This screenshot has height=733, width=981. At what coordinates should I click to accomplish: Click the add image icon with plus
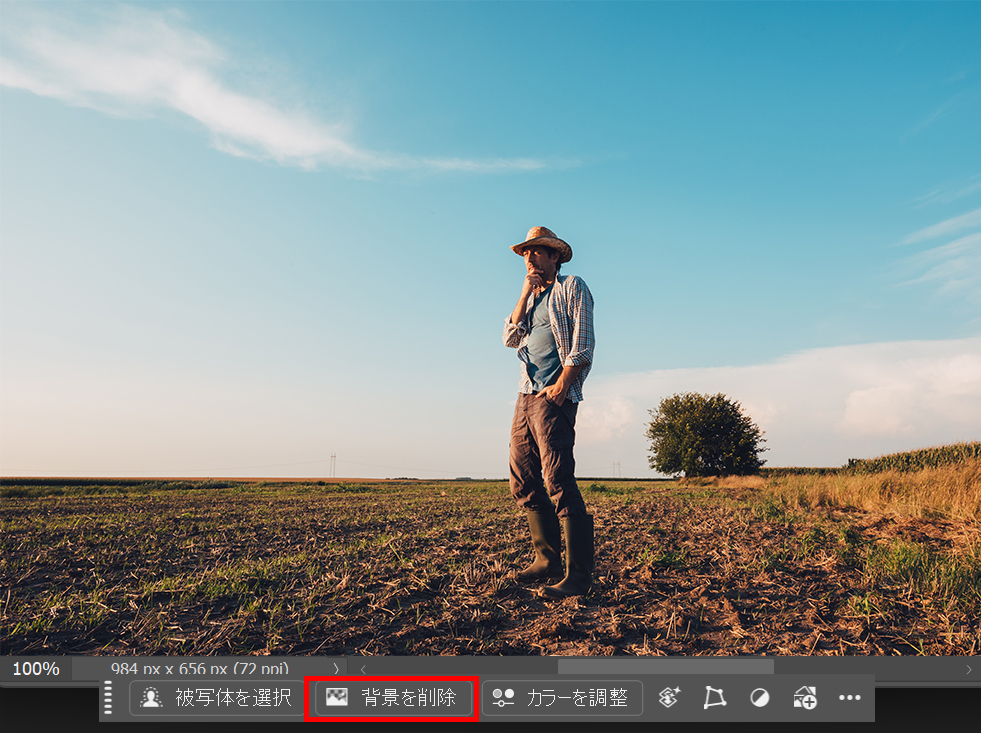point(805,698)
